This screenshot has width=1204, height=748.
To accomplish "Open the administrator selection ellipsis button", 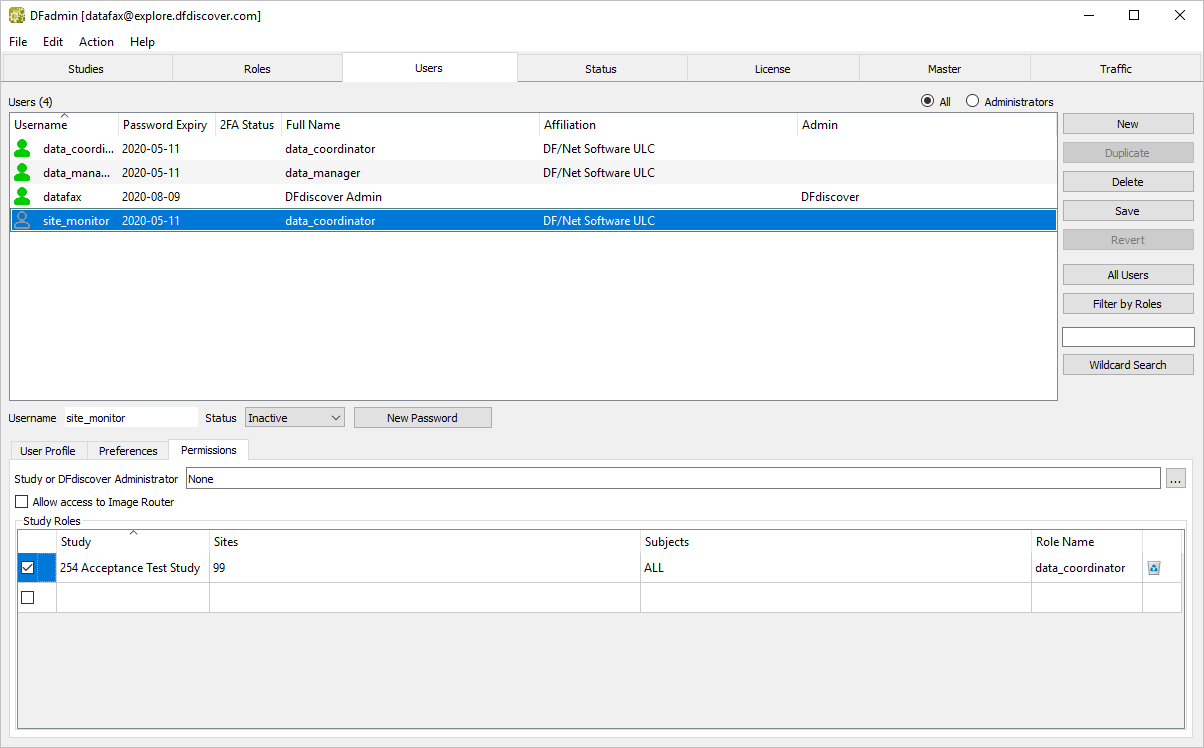I will (x=1176, y=479).
